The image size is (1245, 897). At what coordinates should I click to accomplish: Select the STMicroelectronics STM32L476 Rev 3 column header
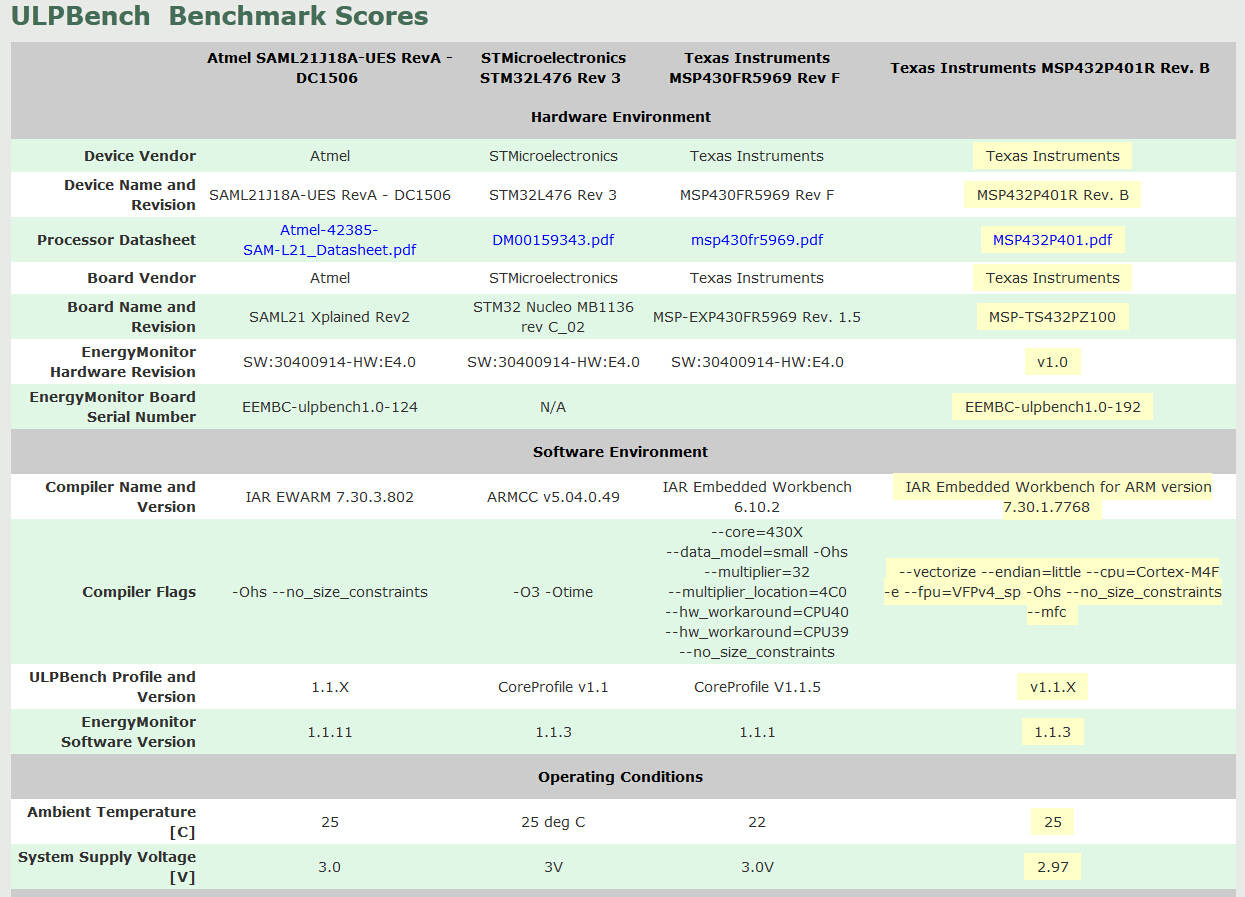[x=553, y=68]
